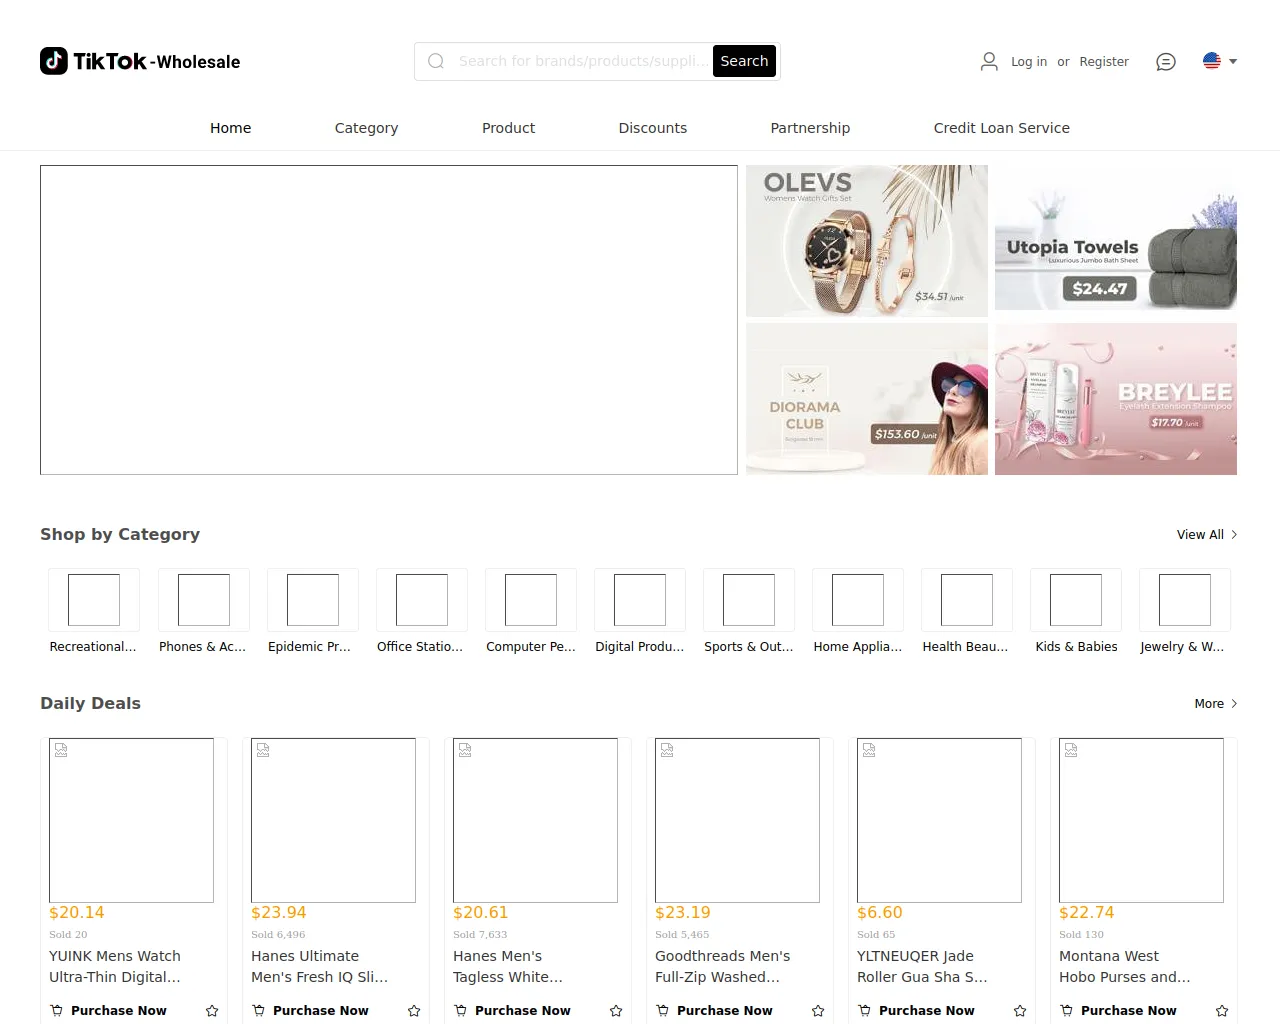Toggle favorite star on Hanes Ultimate item
Screen dimensions: 1280x1024
click(x=414, y=1011)
